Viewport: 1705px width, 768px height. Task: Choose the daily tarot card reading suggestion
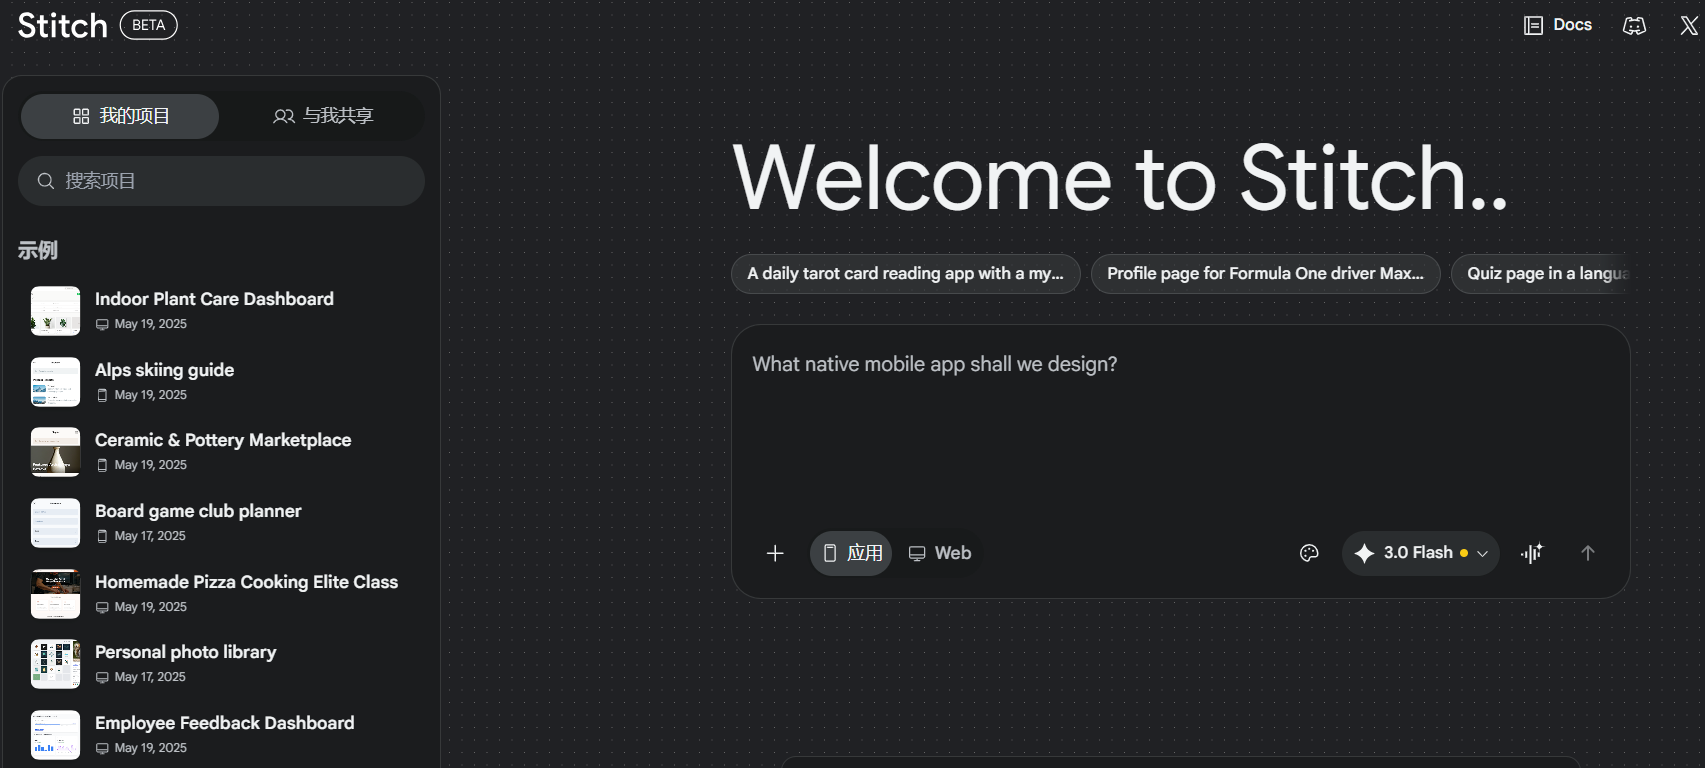point(906,274)
